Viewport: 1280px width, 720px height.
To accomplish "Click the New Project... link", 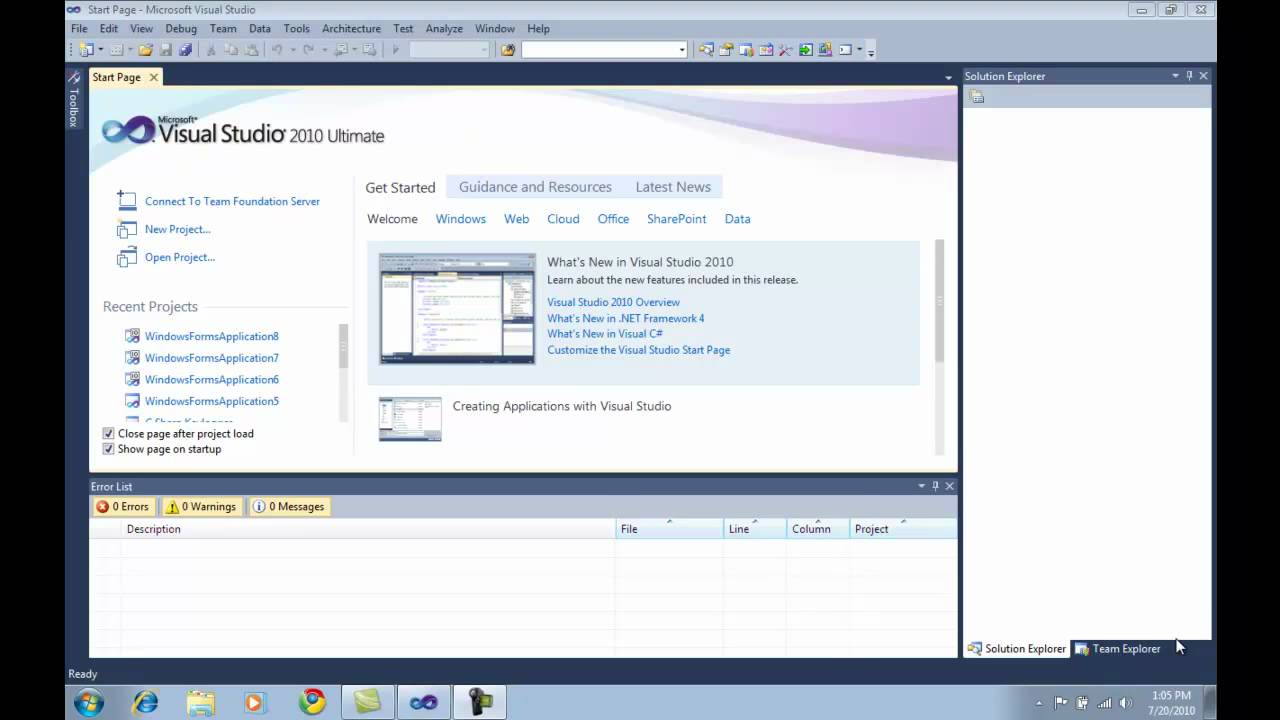I will pos(177,229).
